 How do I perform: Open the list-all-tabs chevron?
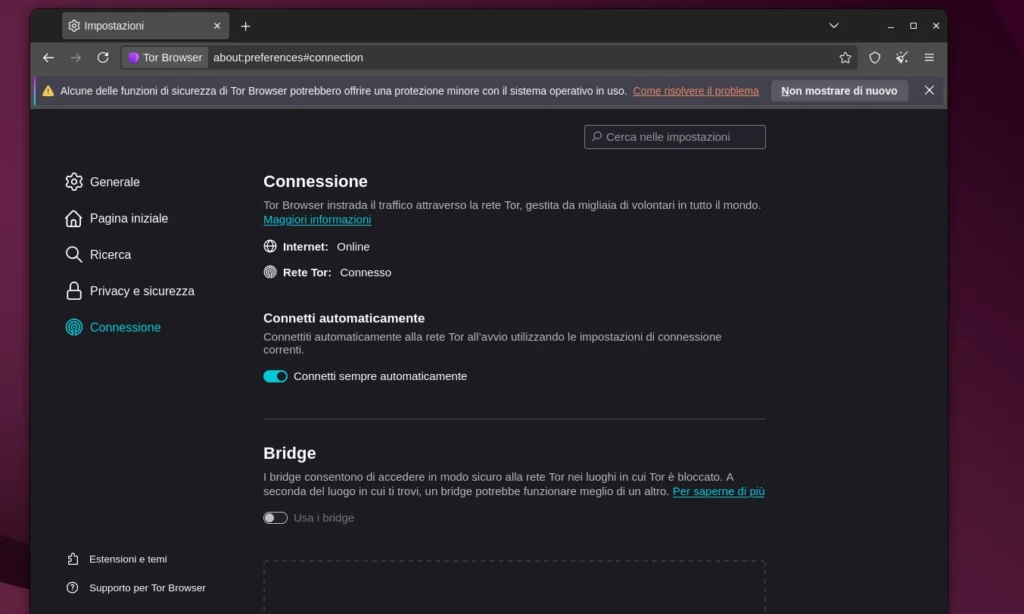(834, 25)
